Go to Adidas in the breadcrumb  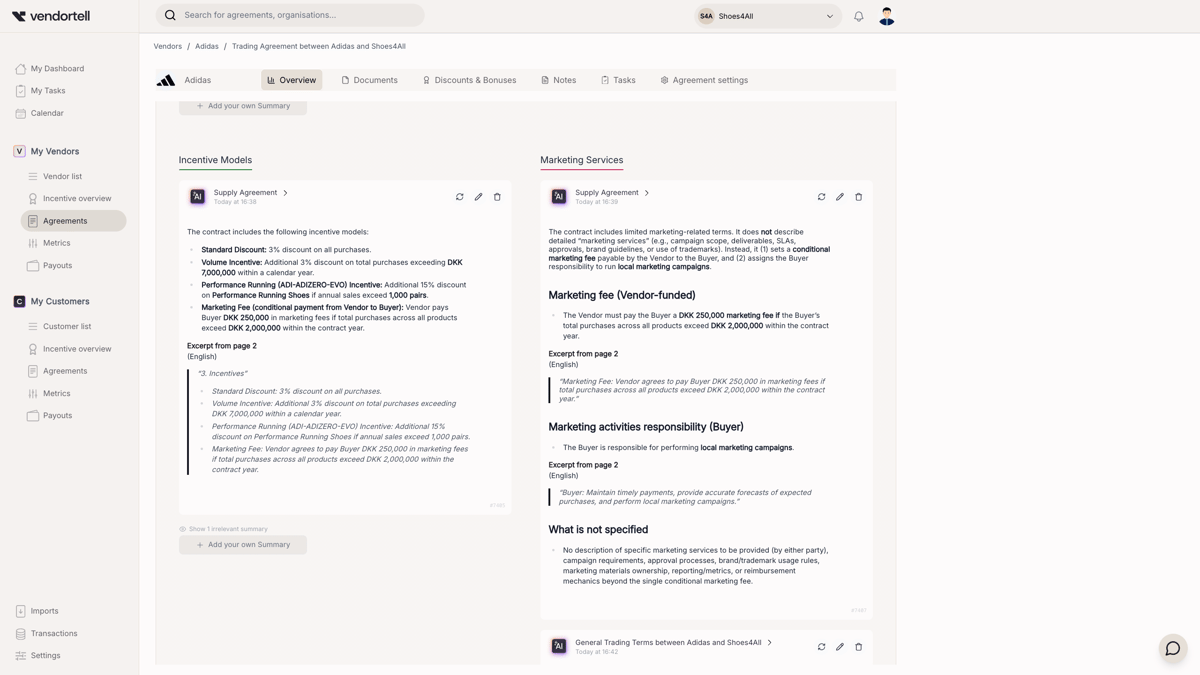[x=207, y=46]
